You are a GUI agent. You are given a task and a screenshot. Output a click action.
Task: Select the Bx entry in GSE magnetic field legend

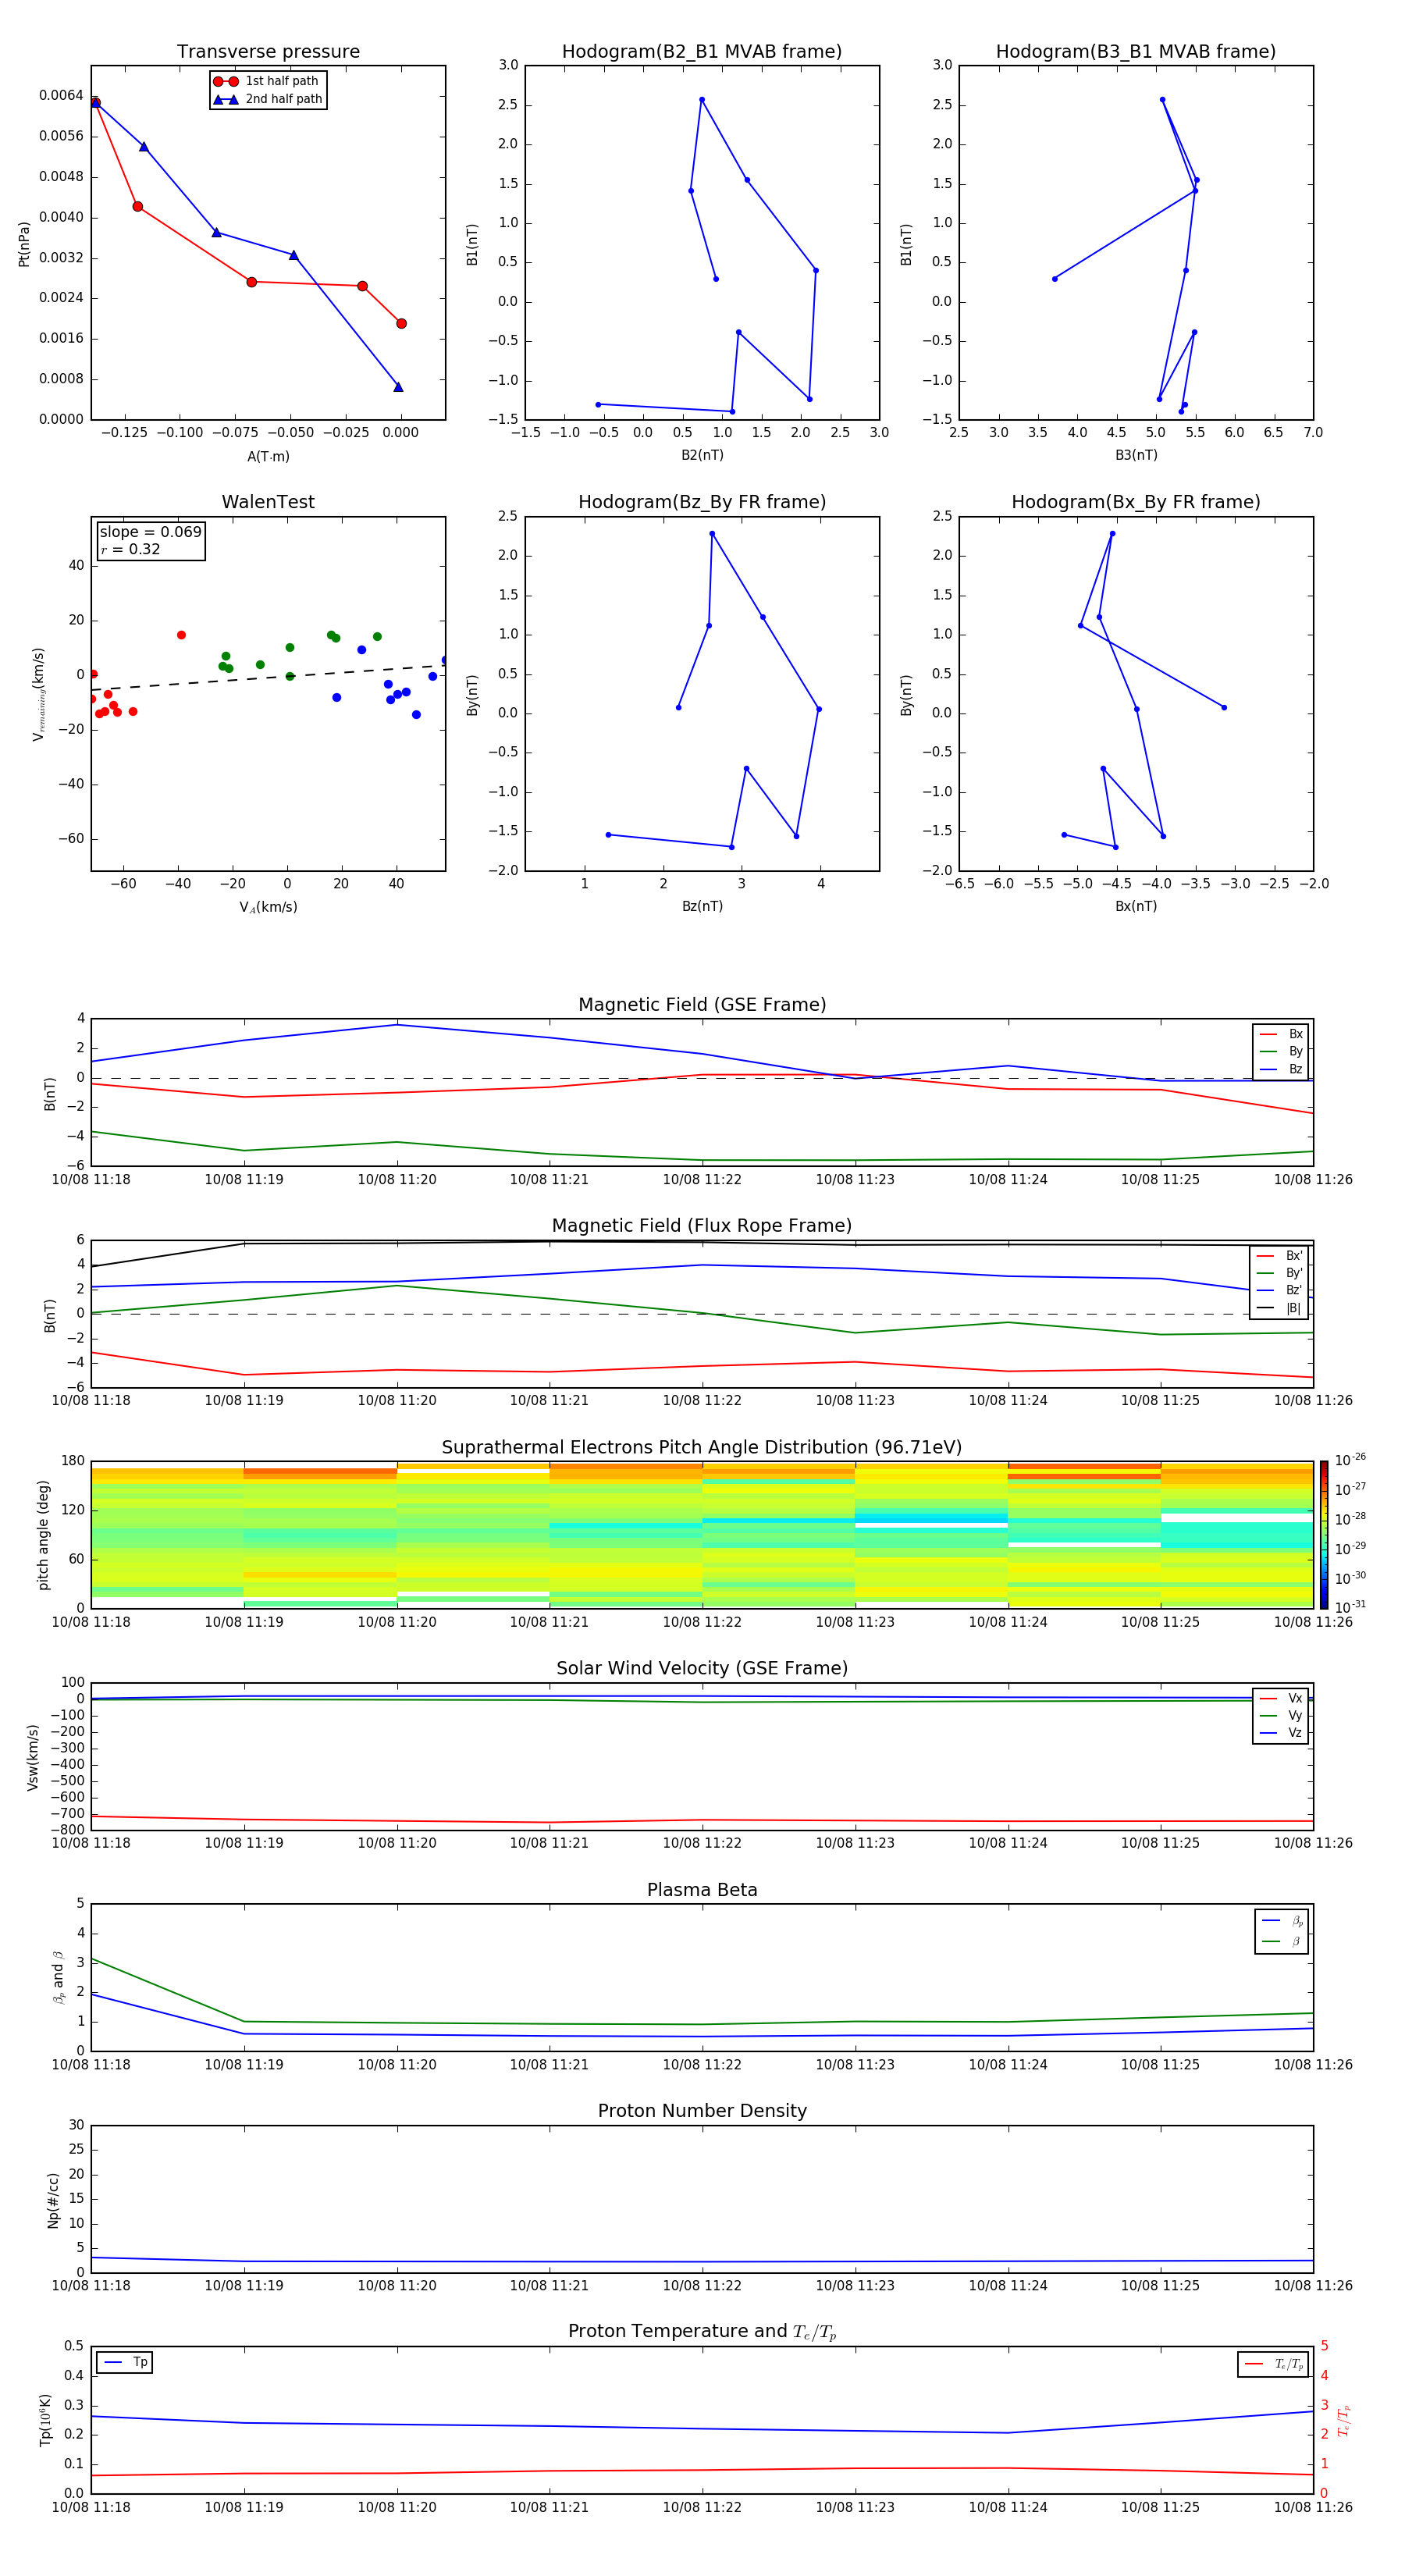[1281, 1034]
